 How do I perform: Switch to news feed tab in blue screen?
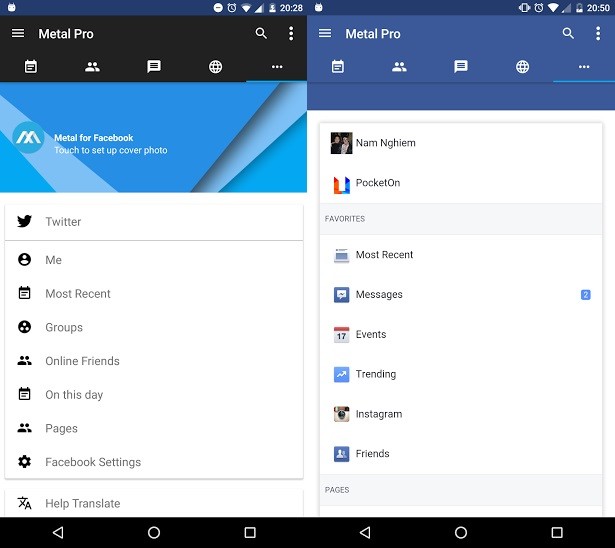tap(338, 66)
